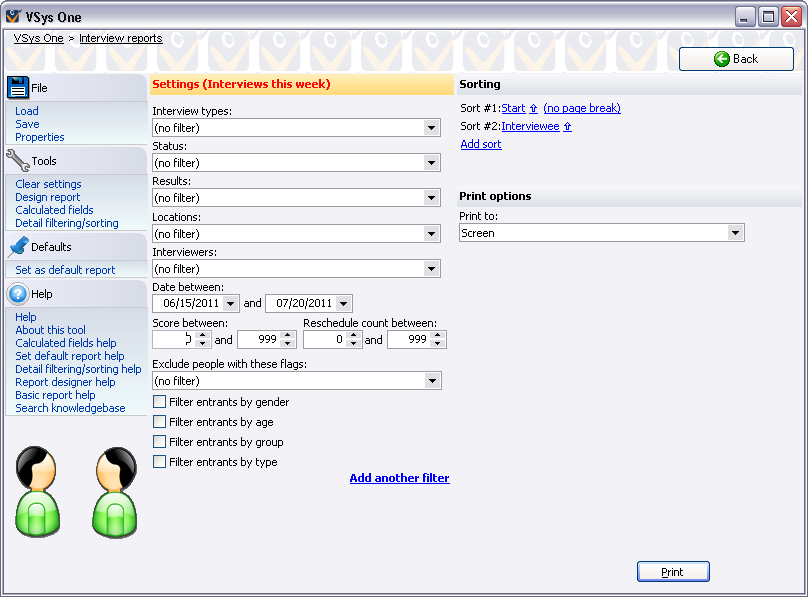Click the Start sort field link
Viewport: 808px width, 597px height.
point(513,108)
